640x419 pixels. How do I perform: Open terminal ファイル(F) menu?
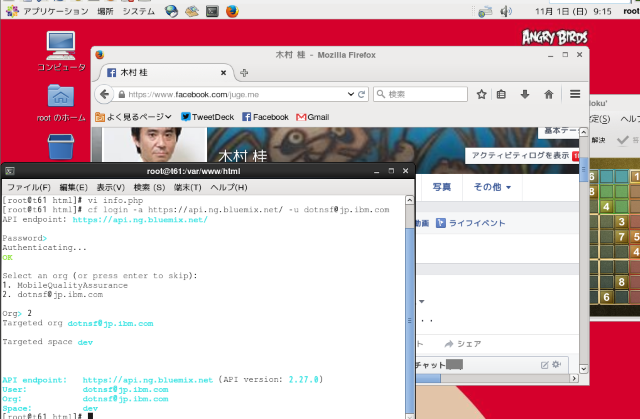(29, 187)
